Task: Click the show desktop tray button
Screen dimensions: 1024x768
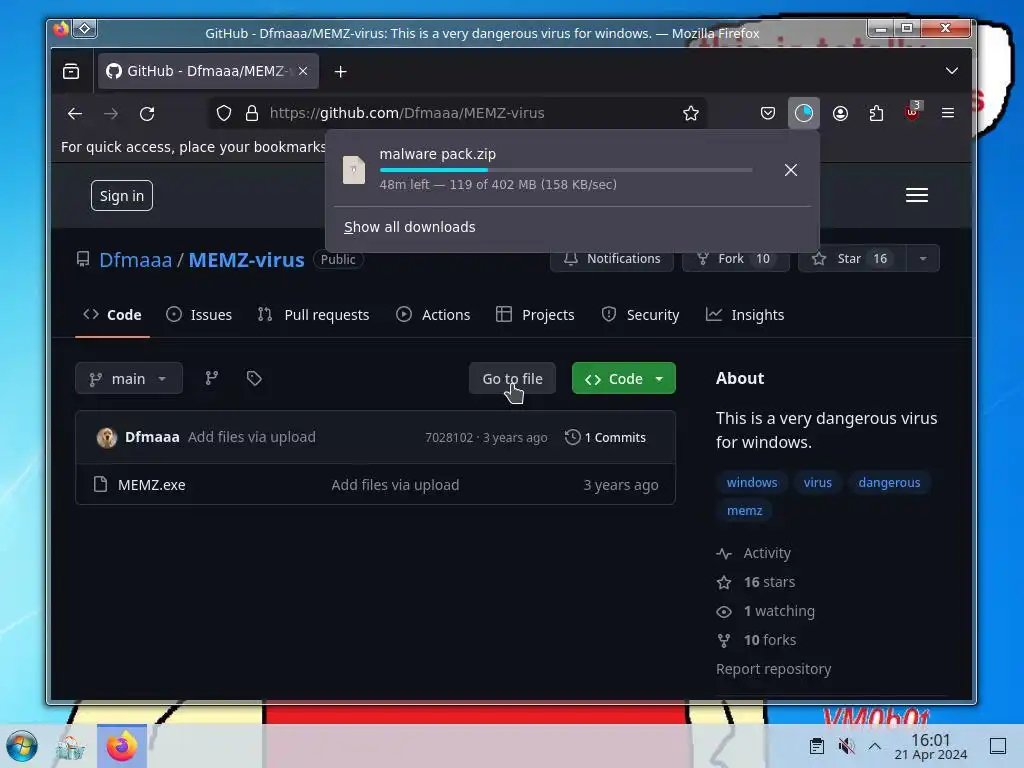Action: pos(998,746)
